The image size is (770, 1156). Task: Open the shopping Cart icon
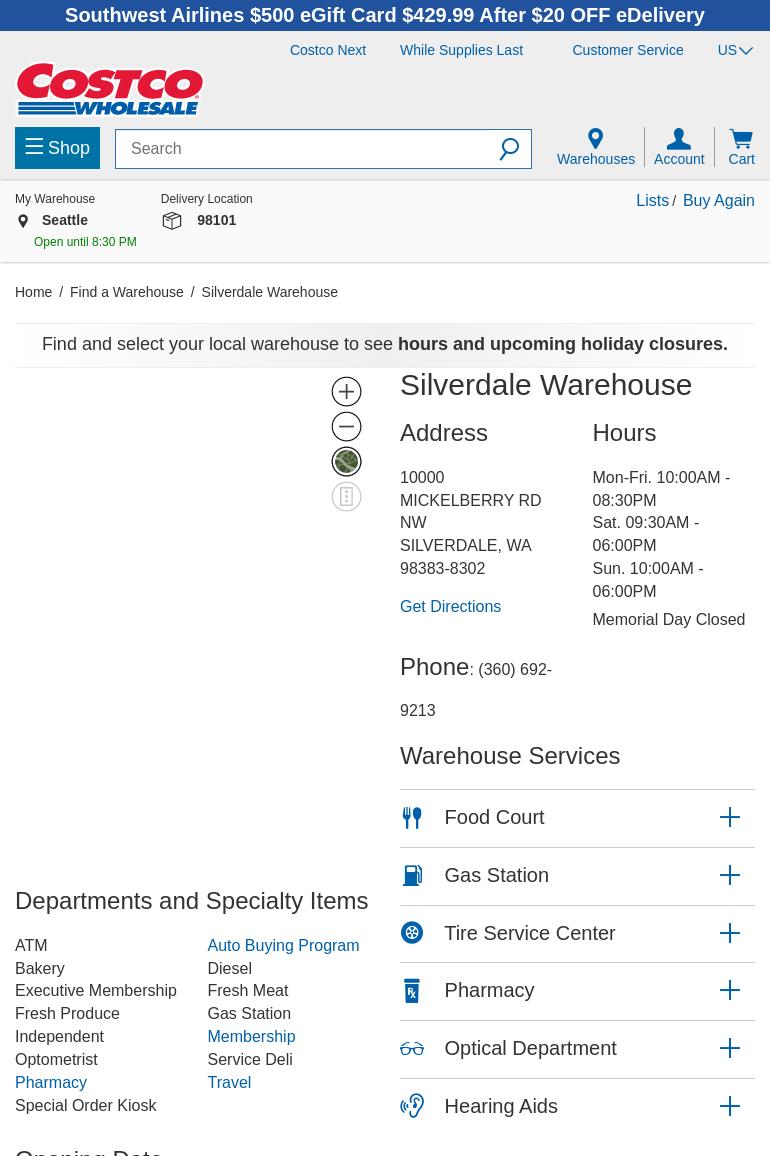[741, 147]
